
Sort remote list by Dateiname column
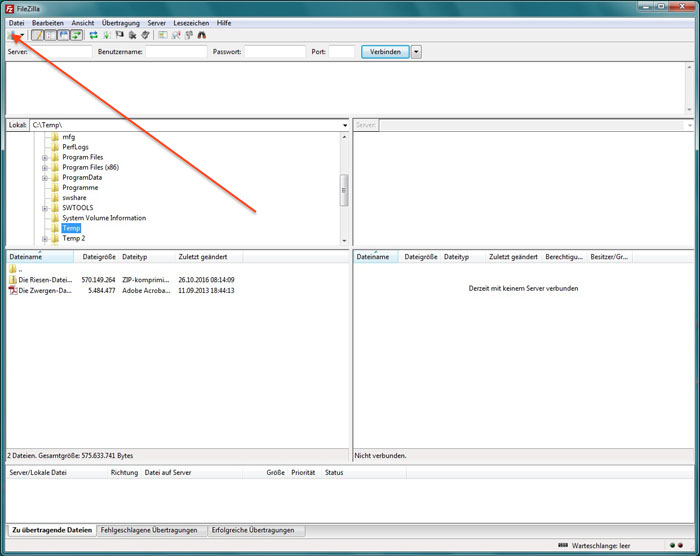376,257
